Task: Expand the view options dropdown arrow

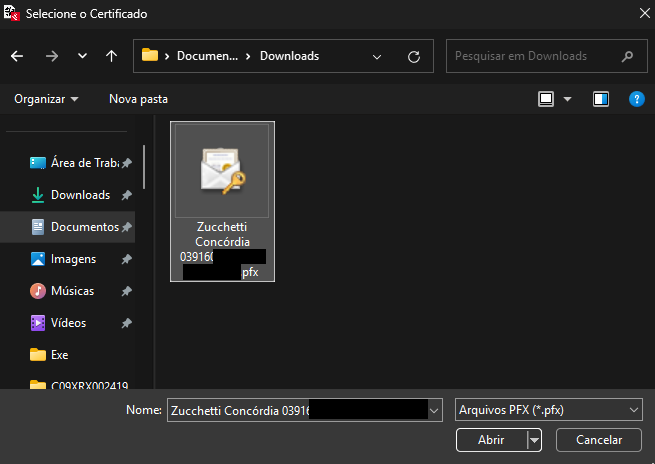Action: point(568,99)
